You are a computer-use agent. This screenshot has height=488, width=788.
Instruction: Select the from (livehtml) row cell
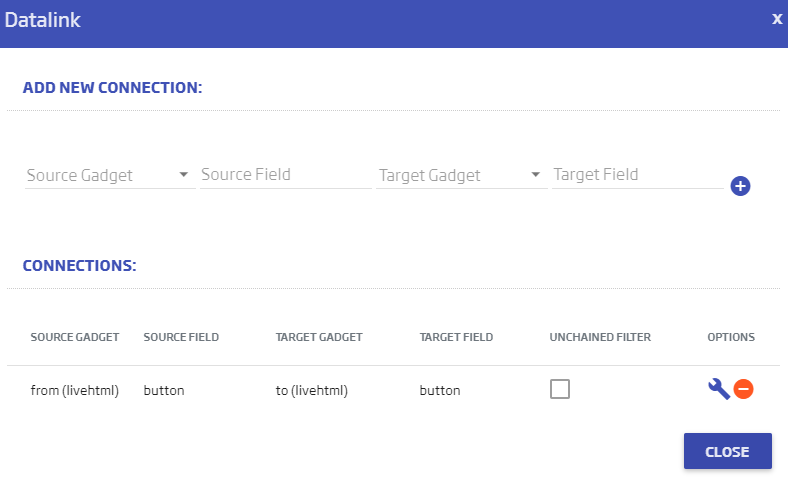(x=75, y=391)
